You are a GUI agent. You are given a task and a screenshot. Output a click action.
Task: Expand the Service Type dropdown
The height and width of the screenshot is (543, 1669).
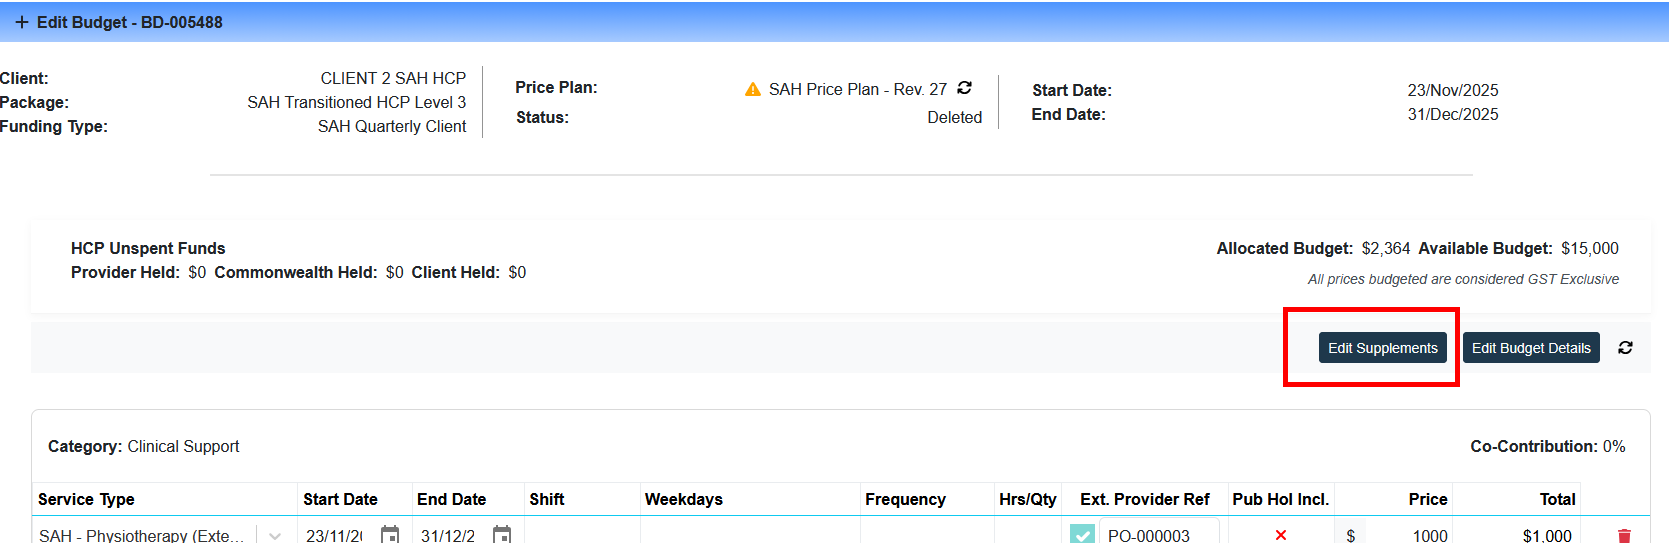tap(275, 535)
